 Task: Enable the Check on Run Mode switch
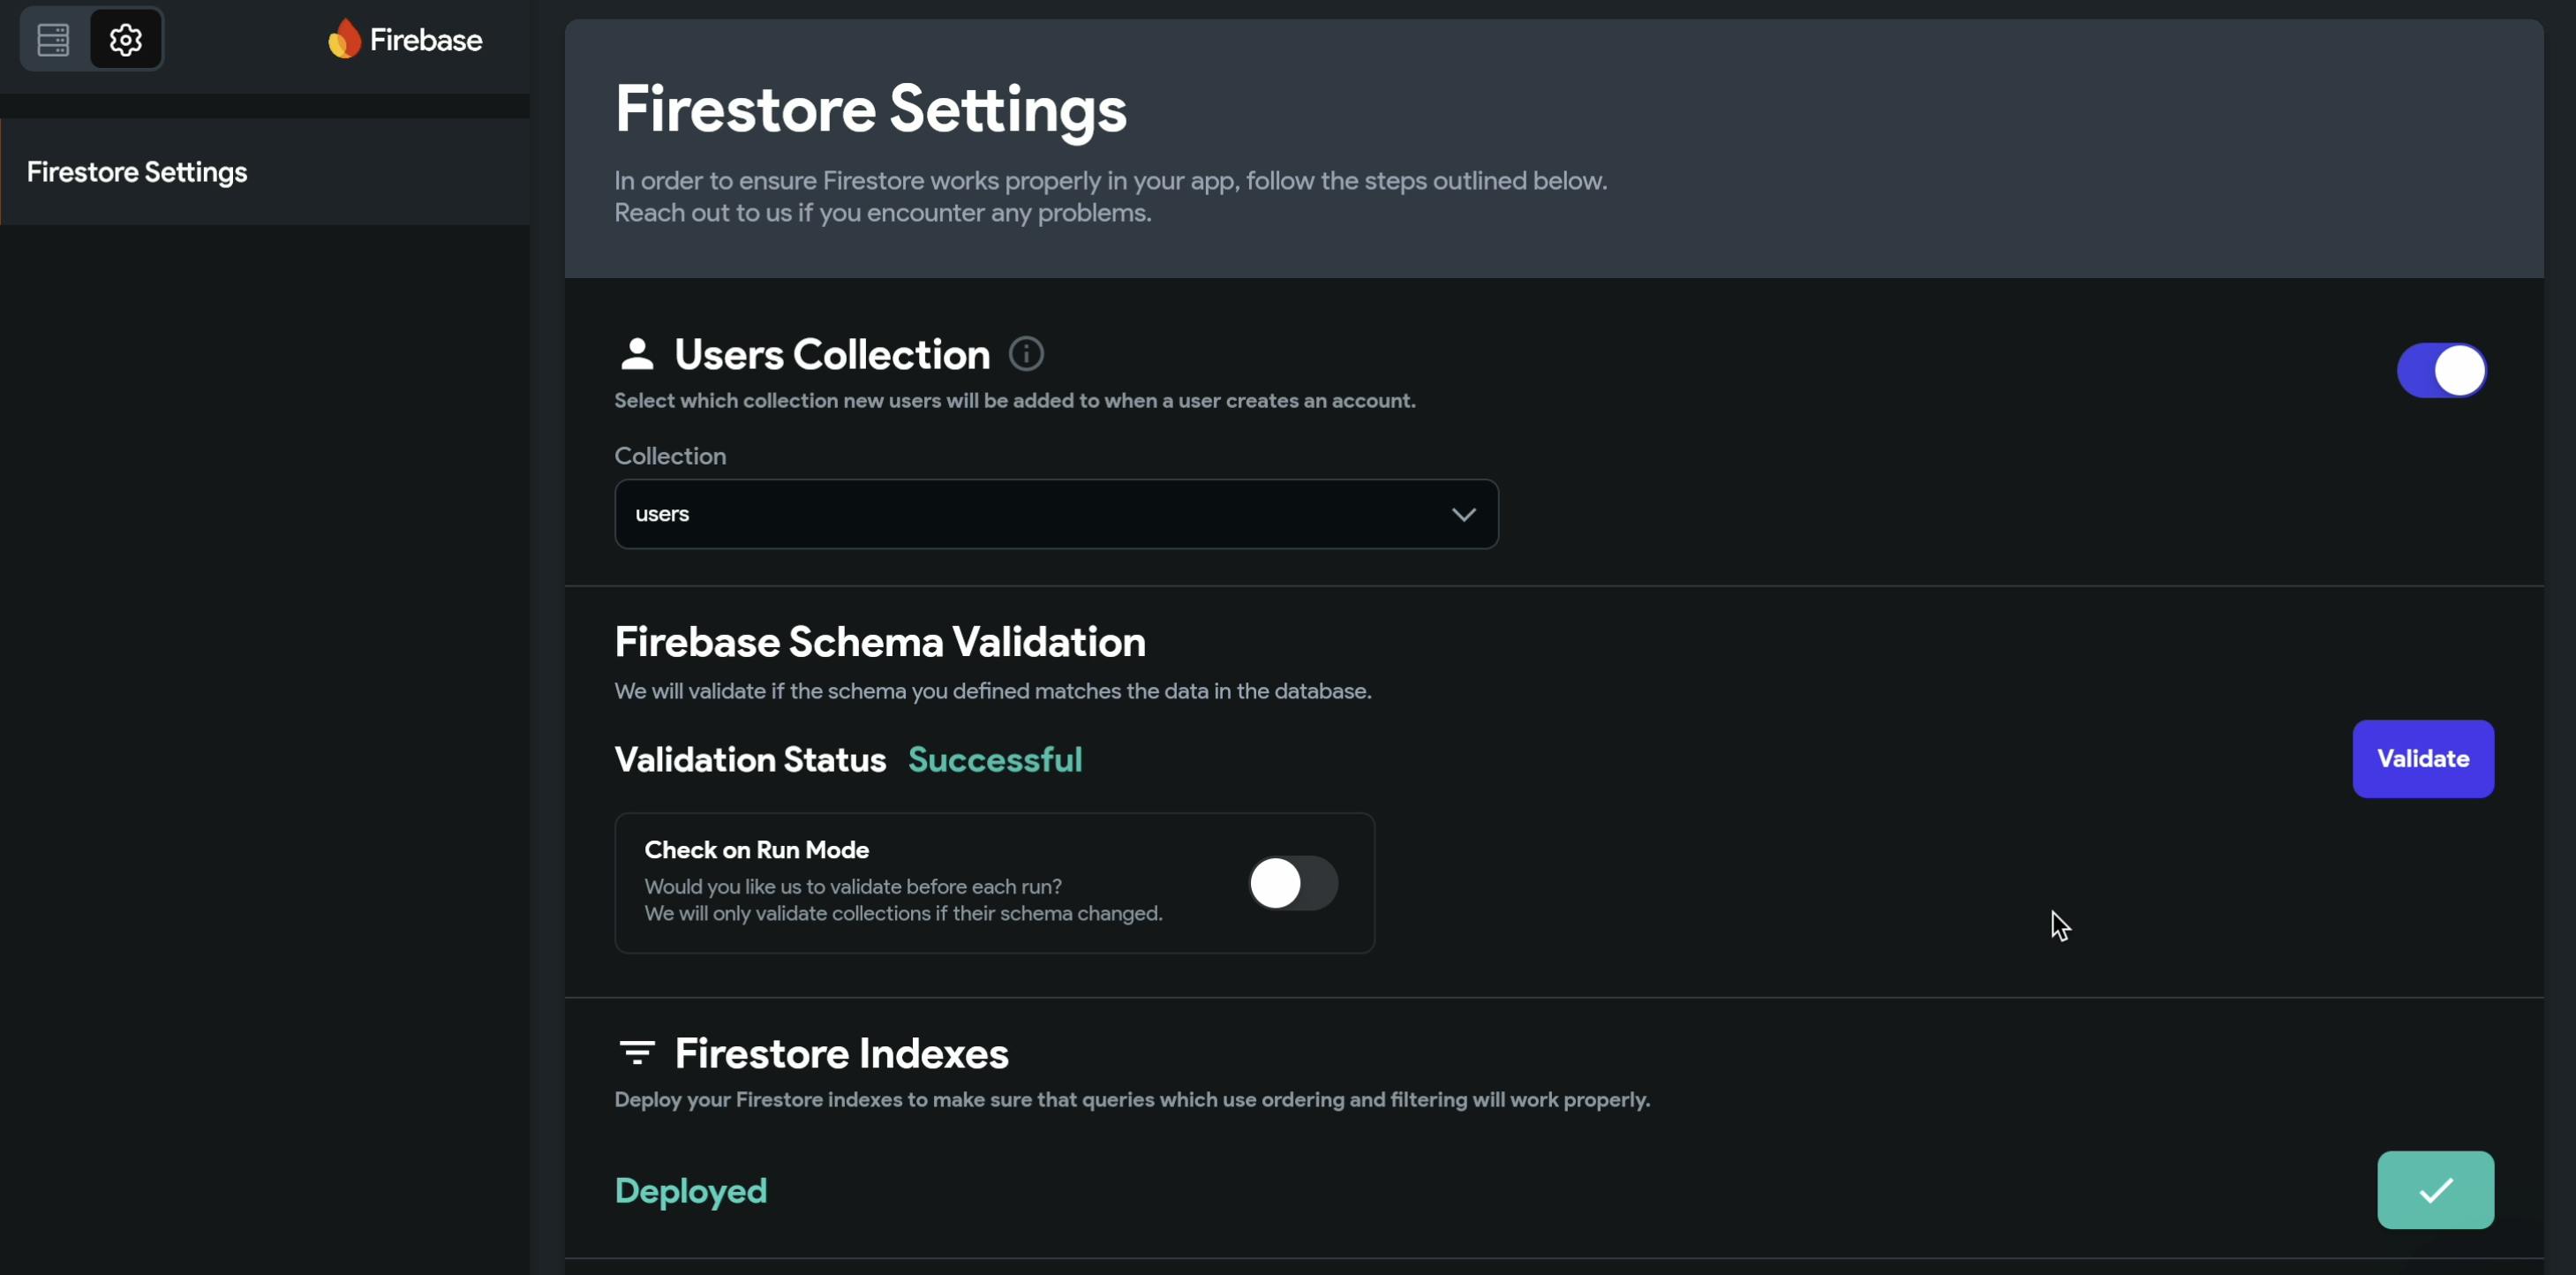[x=1292, y=884]
